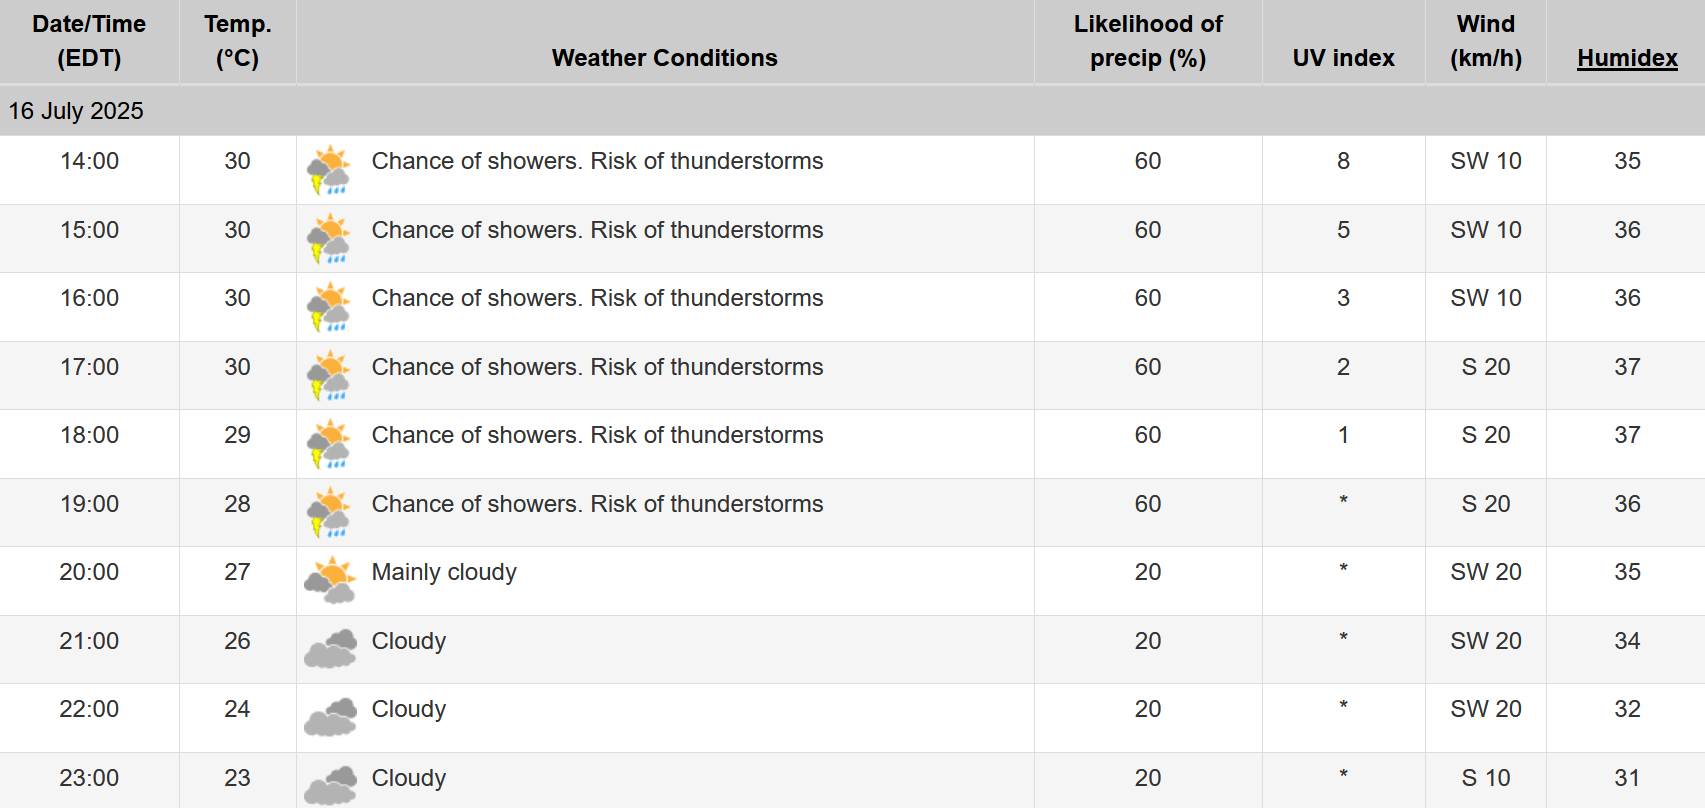Click the mainly cloudy icon at 20:00
The height and width of the screenshot is (808, 1705).
[x=330, y=581]
